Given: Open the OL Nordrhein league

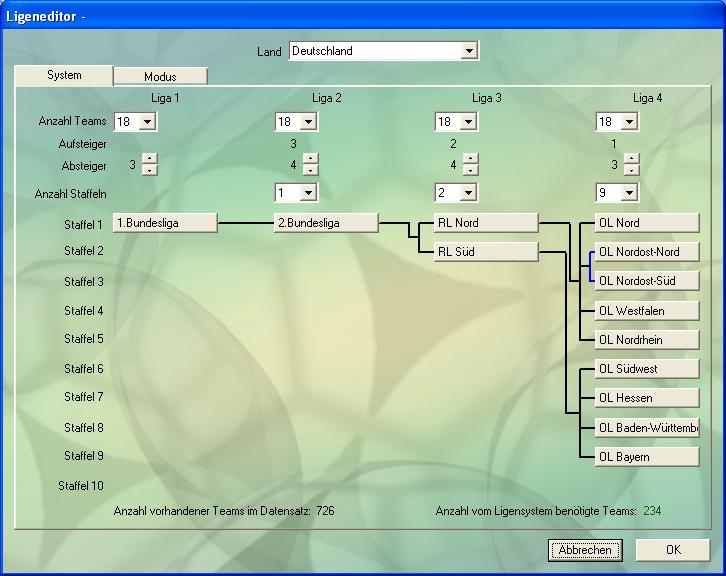Looking at the screenshot, I should pyautogui.click(x=647, y=340).
